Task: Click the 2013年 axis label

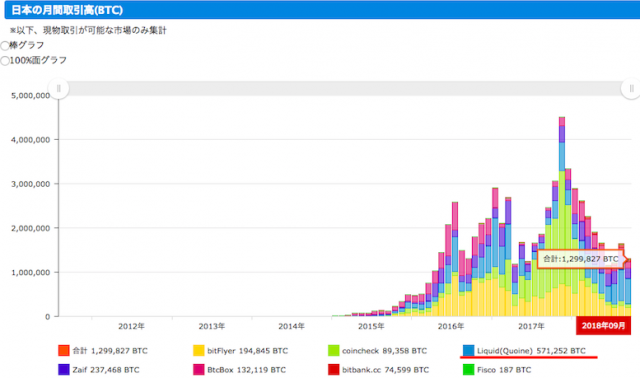Action: point(211,326)
